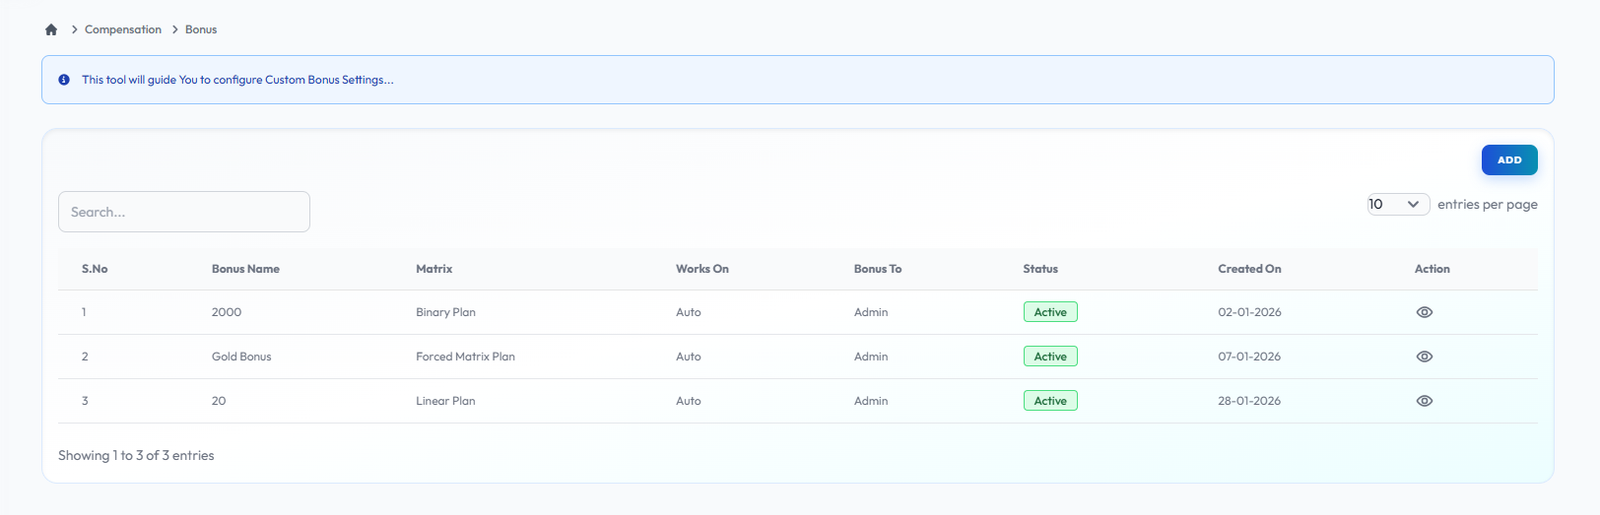This screenshot has height=515, width=1600.
Task: Click the Active badge in the Linear Plan row
Action: [x=1050, y=401]
